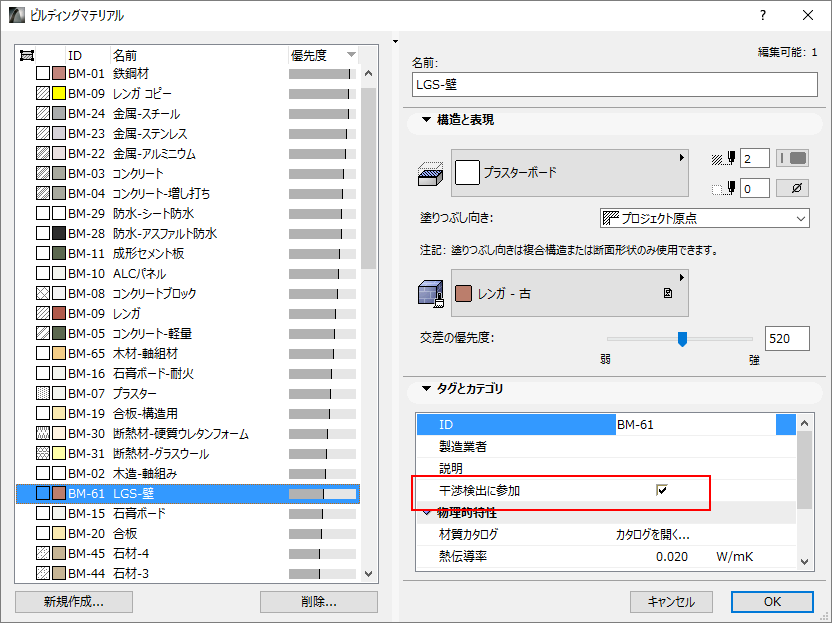Click the hatch icon of BM-24 金属-スチール
The image size is (832, 623).
pyautogui.click(x=43, y=113)
